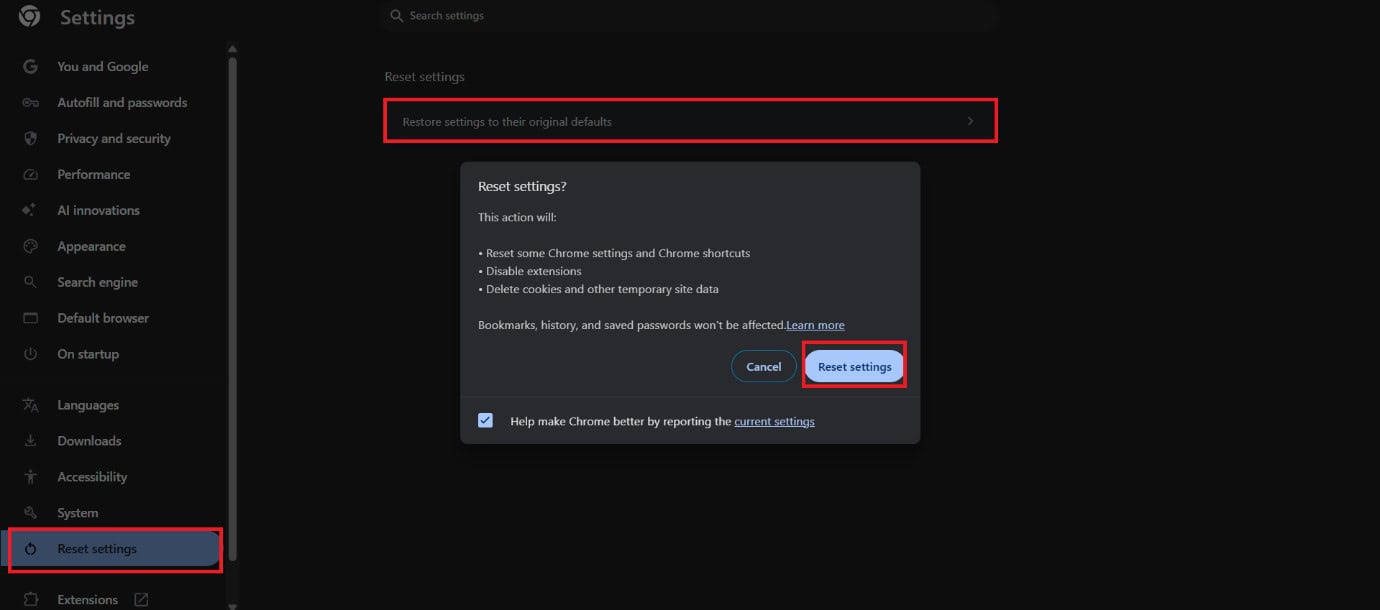Image resolution: width=1380 pixels, height=610 pixels.
Task: Click the wrench icon for System
Action: click(x=30, y=514)
